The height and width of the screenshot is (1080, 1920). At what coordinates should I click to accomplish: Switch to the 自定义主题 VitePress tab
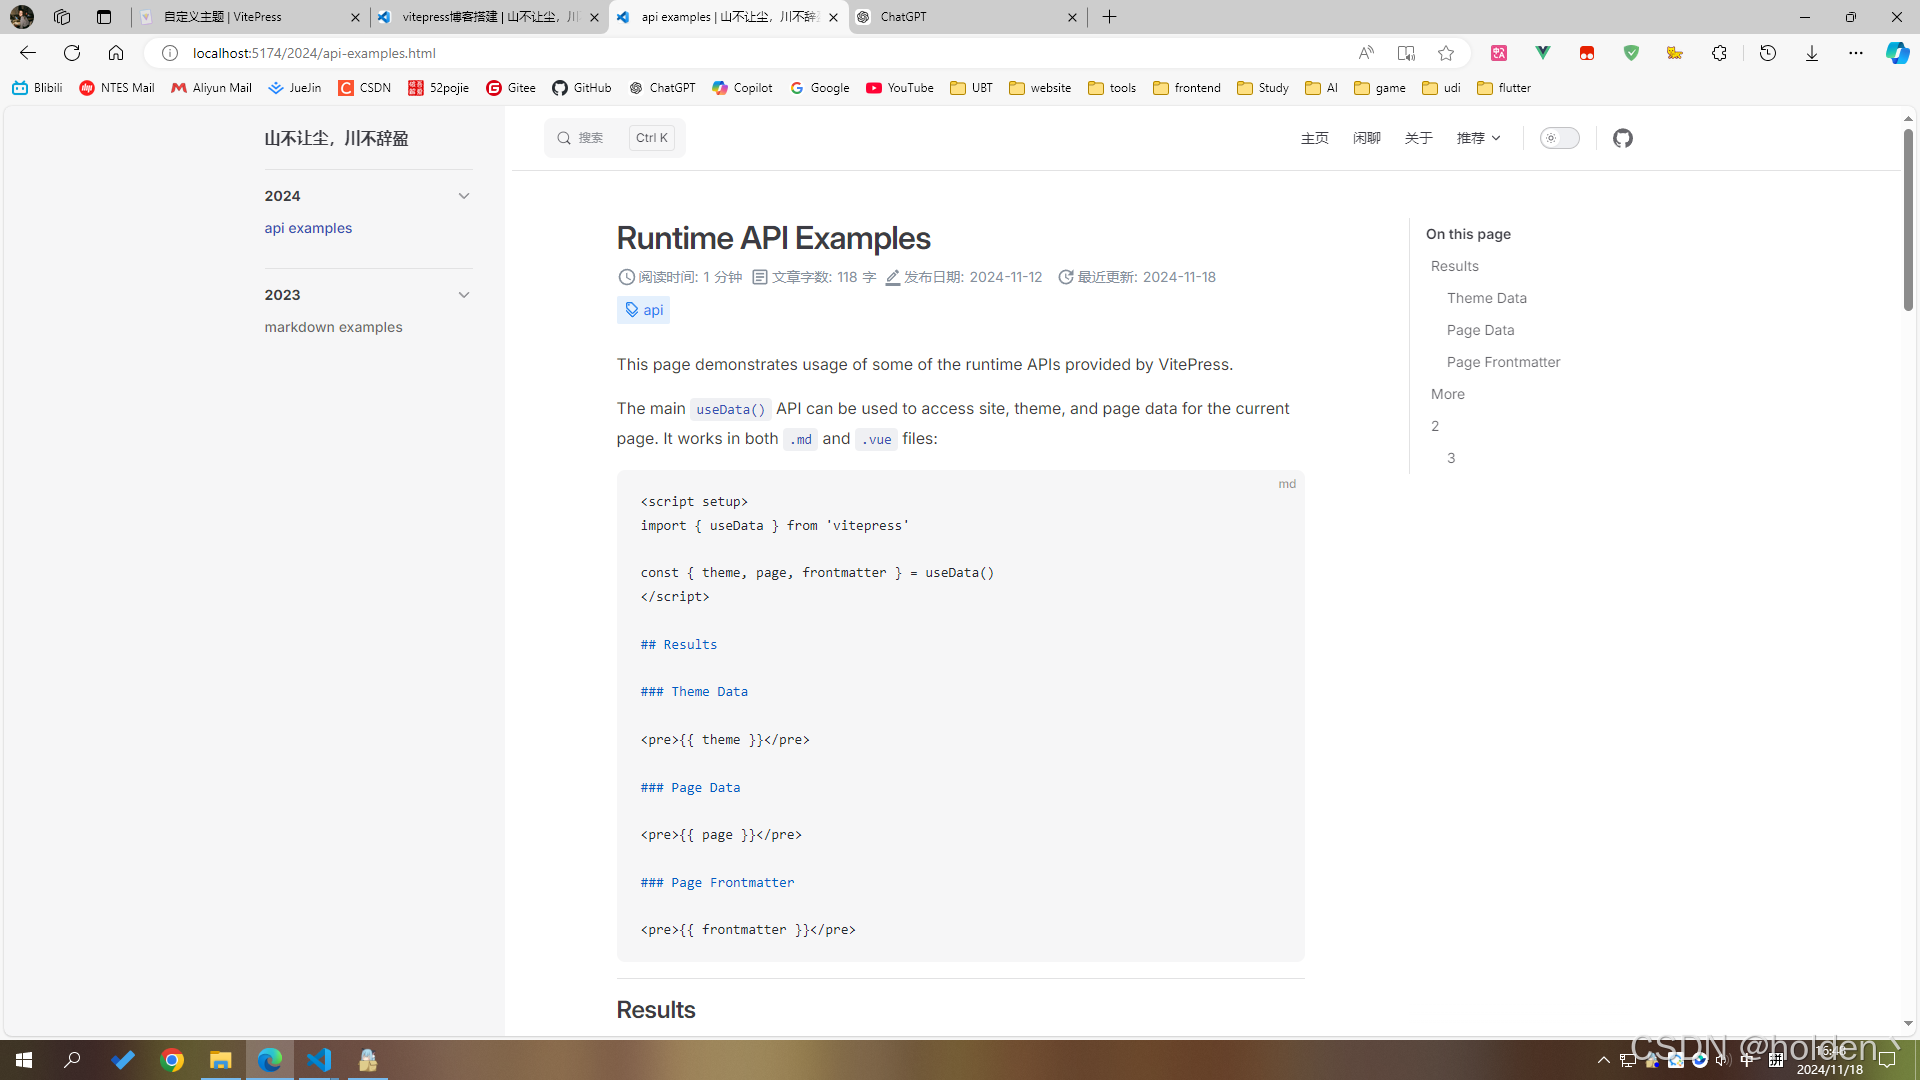(x=248, y=17)
